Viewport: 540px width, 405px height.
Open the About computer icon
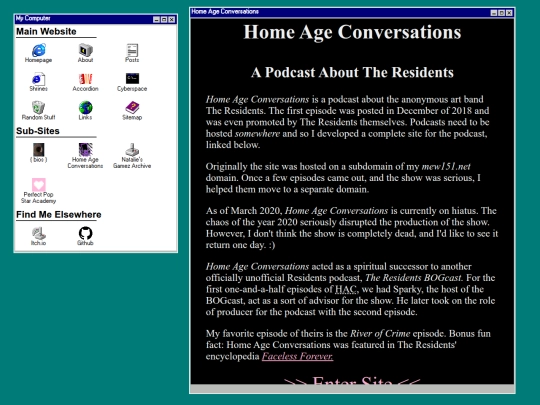coord(85,53)
